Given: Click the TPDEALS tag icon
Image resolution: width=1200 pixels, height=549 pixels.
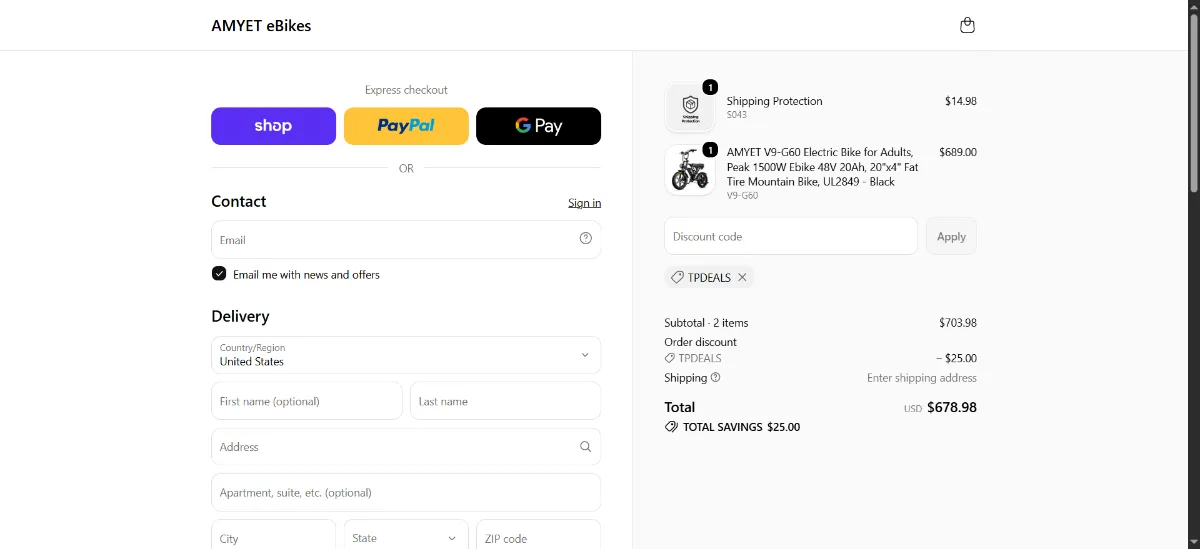Looking at the screenshot, I should [x=677, y=277].
